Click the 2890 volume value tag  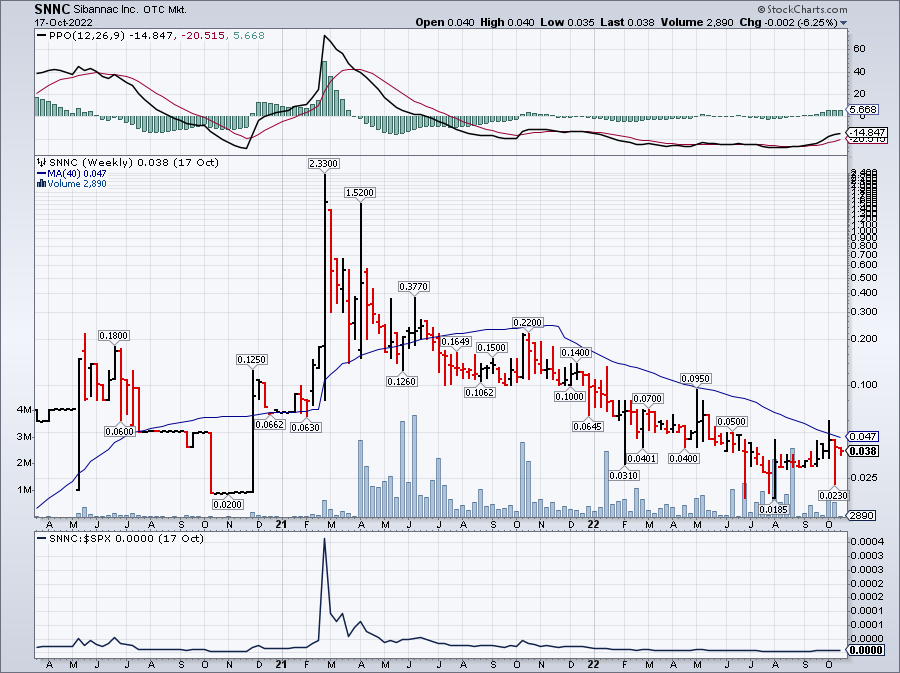(x=861, y=515)
